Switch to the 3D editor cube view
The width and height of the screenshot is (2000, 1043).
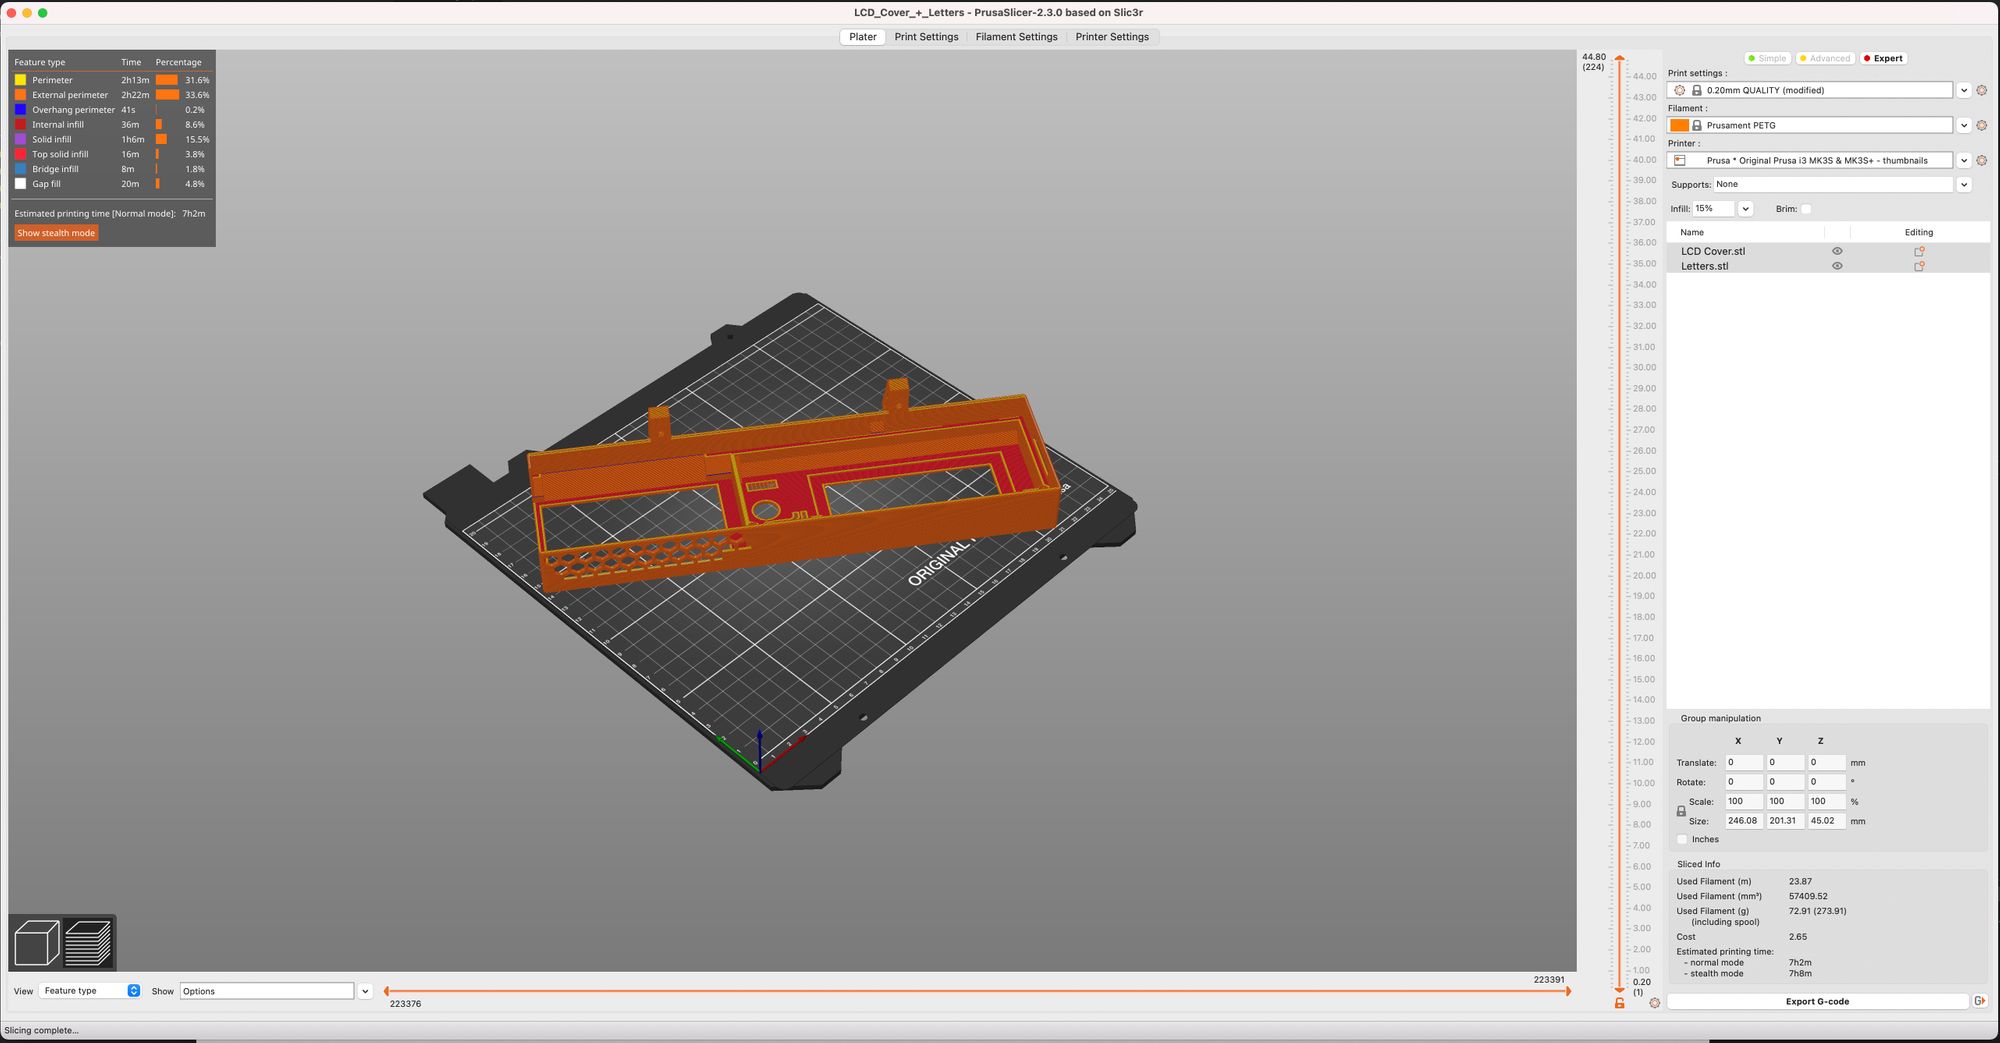37,943
